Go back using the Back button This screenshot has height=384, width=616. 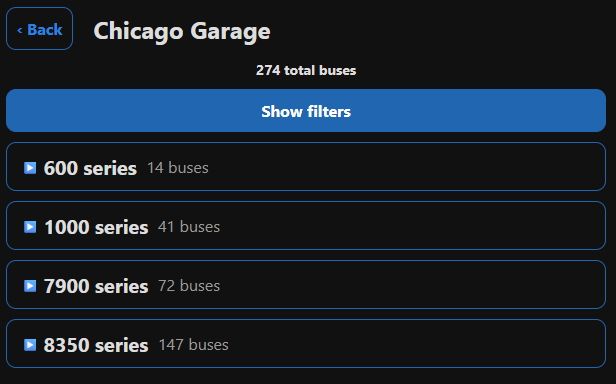click(39, 29)
